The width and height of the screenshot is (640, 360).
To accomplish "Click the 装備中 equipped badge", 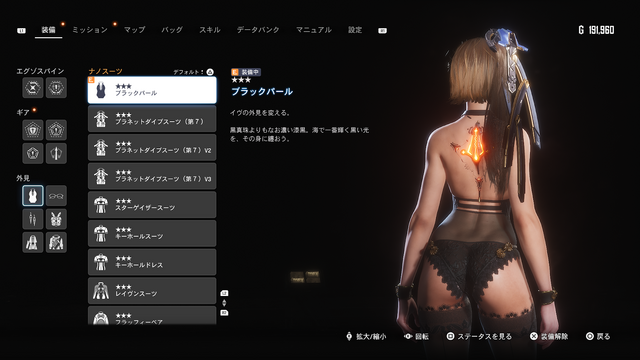I will pos(246,72).
